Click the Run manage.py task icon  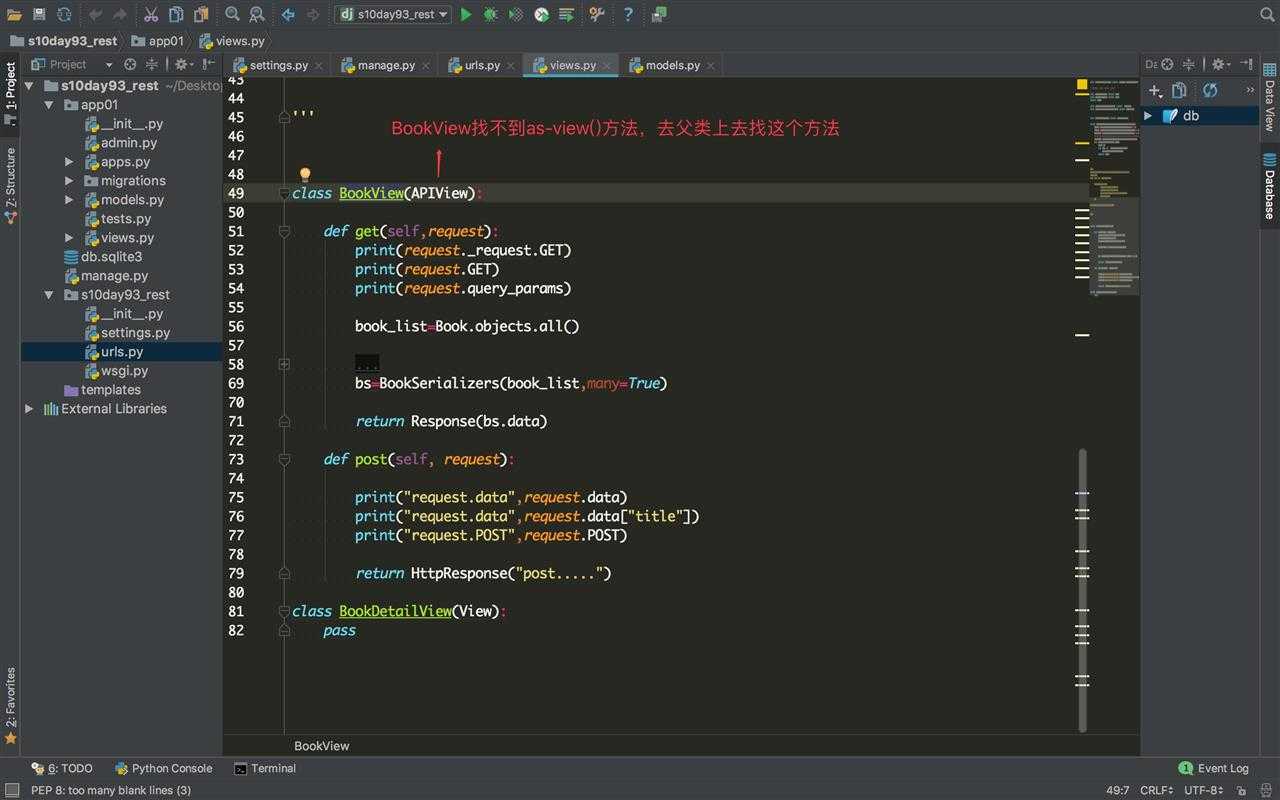[x=541, y=14]
